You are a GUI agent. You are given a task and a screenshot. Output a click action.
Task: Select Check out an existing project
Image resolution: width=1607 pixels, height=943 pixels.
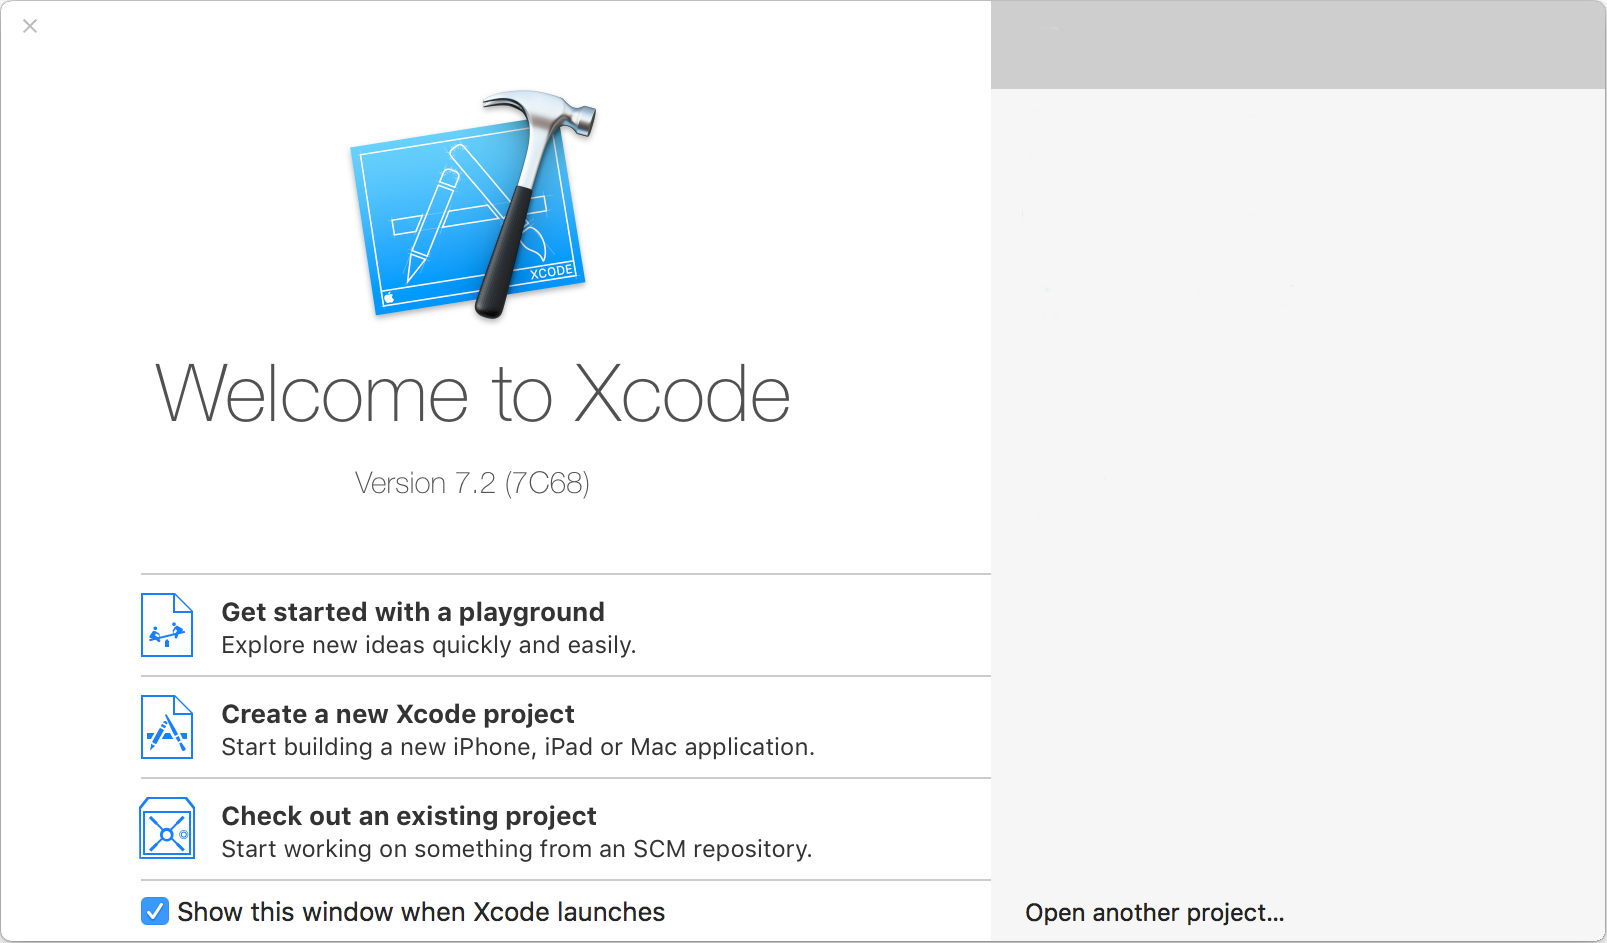click(x=408, y=816)
